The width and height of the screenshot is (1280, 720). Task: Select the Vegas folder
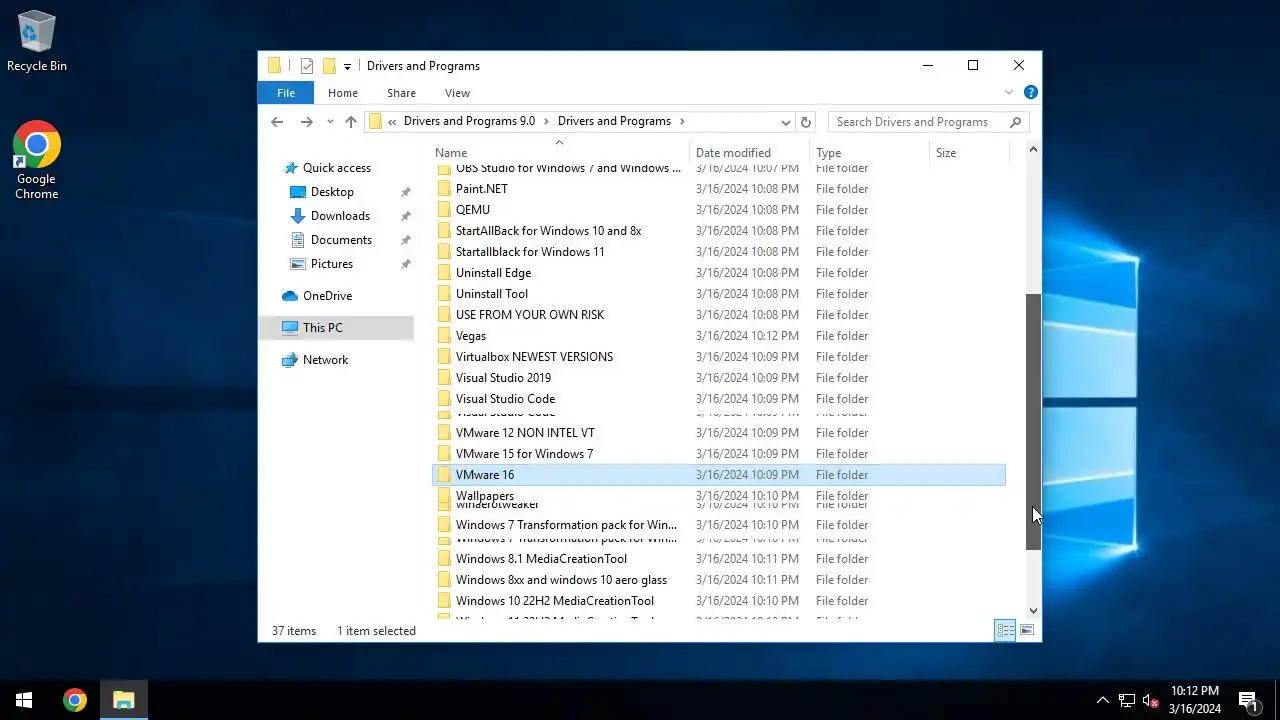[718, 336]
